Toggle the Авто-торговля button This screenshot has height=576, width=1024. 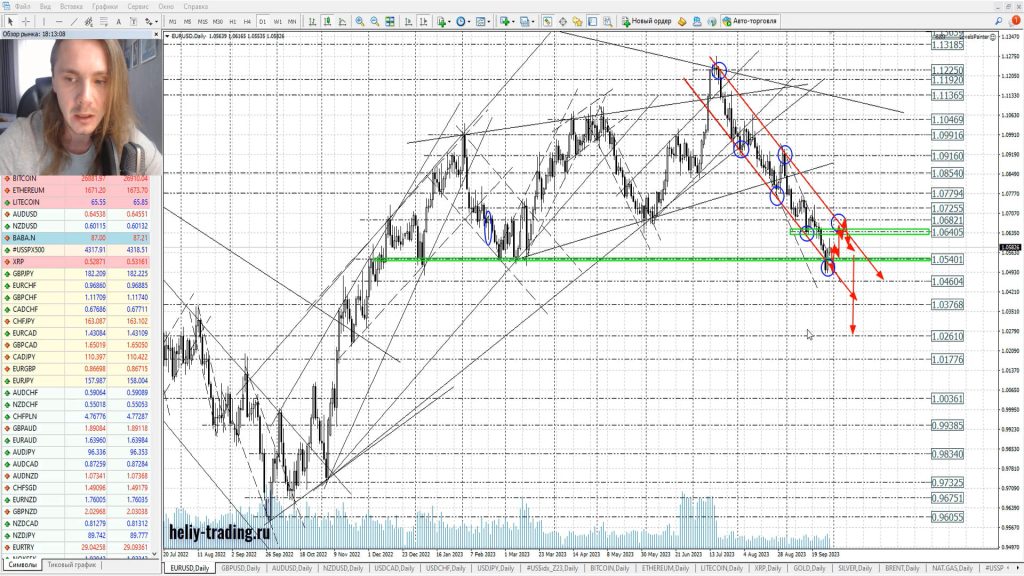click(x=752, y=21)
